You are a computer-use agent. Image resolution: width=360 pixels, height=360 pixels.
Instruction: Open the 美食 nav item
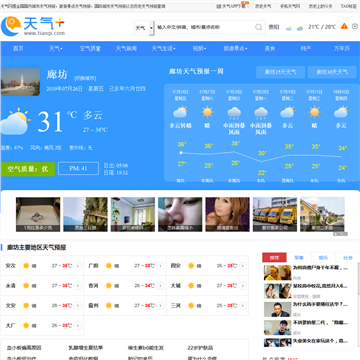point(270,49)
